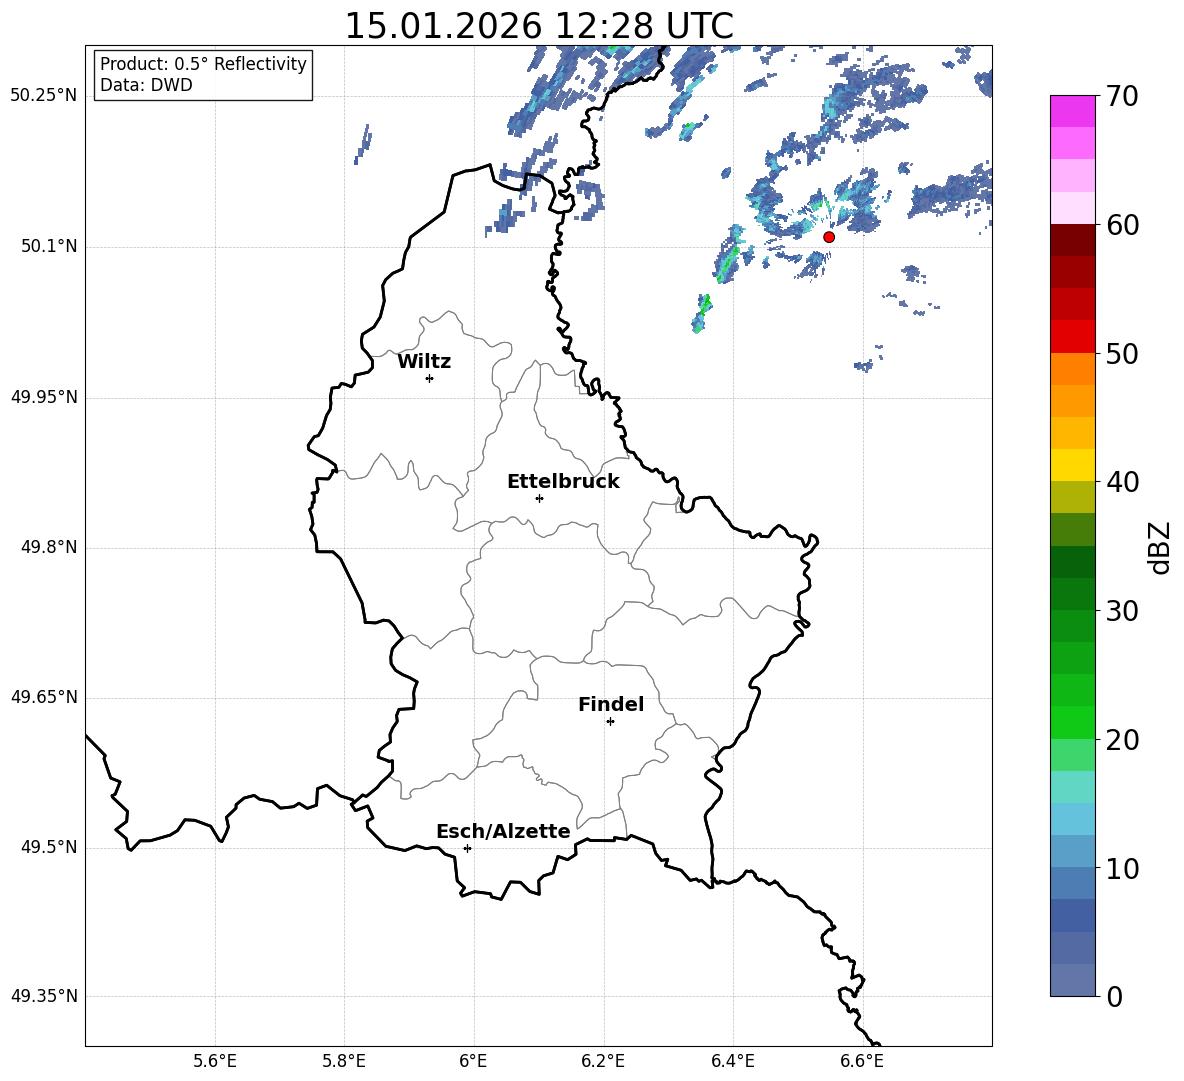Click the 20 tick on the colorbar

coord(1121,739)
